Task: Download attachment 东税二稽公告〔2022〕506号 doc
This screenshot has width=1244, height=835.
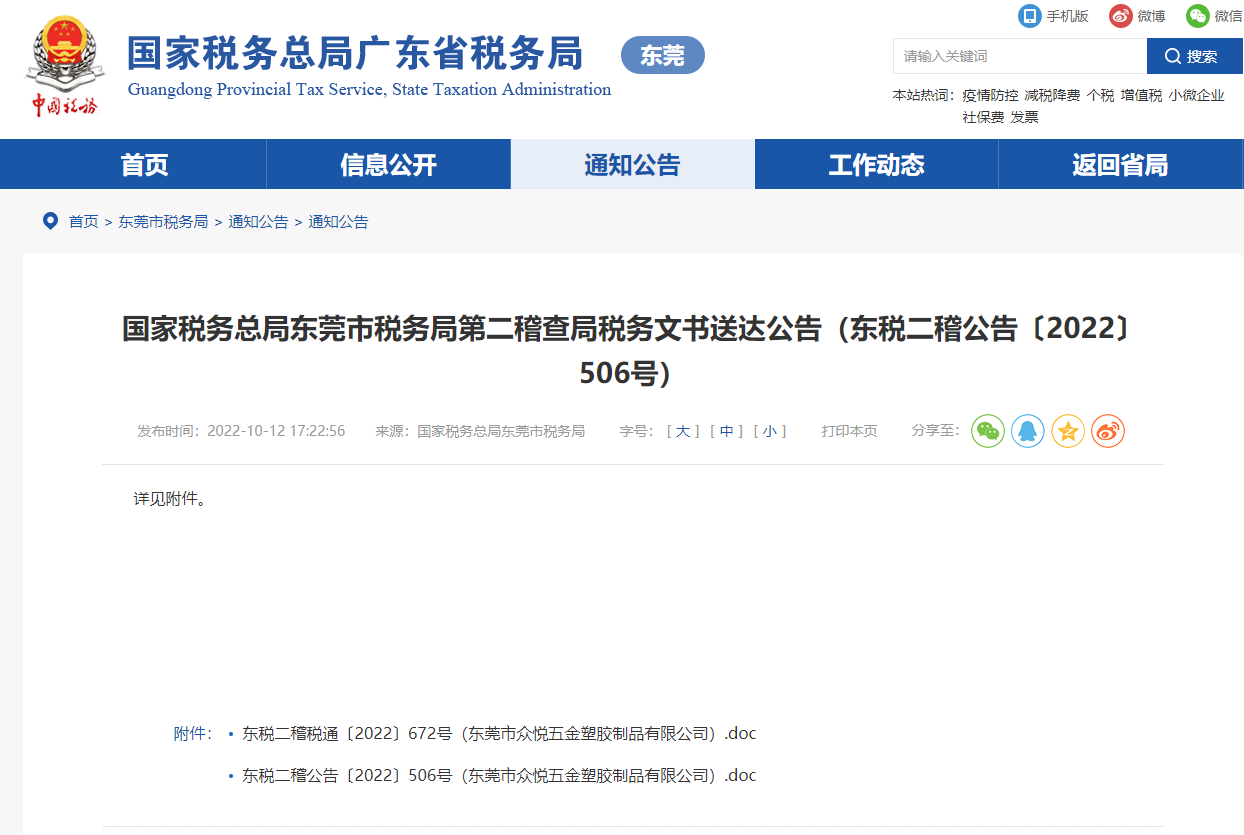Action: tap(499, 775)
